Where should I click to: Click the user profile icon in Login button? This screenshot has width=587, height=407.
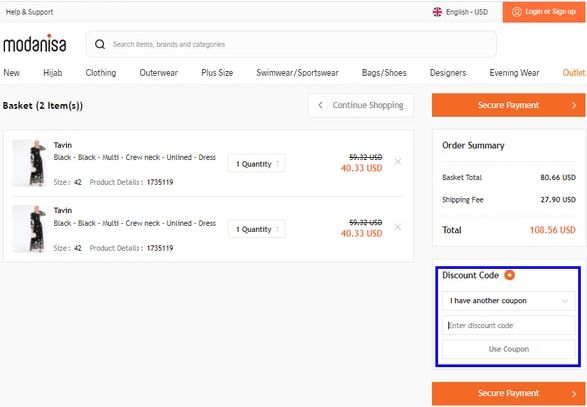click(x=517, y=12)
